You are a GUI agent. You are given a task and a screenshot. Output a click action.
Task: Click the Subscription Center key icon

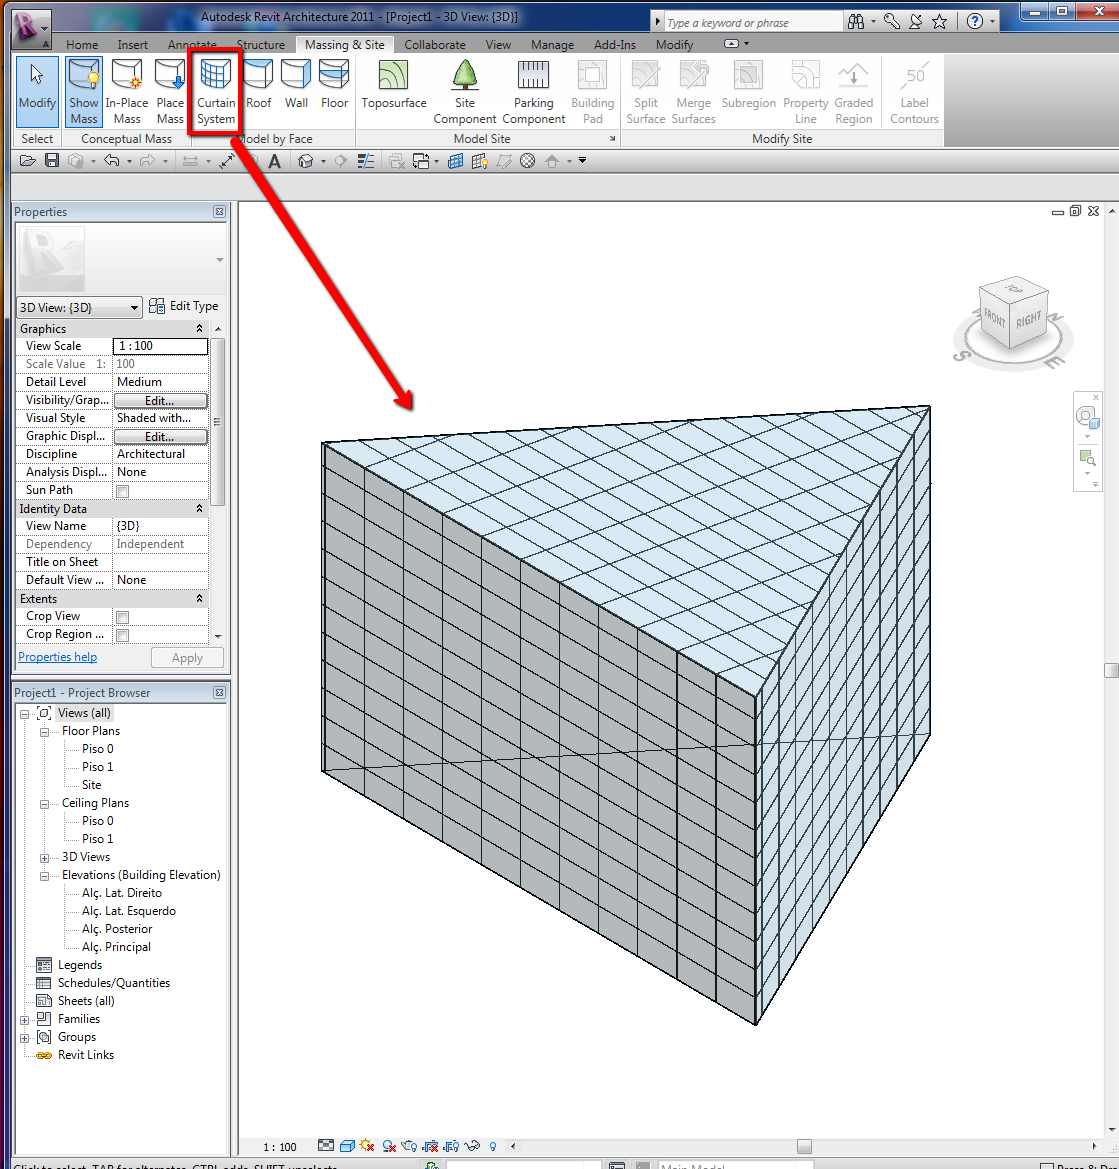click(x=892, y=22)
